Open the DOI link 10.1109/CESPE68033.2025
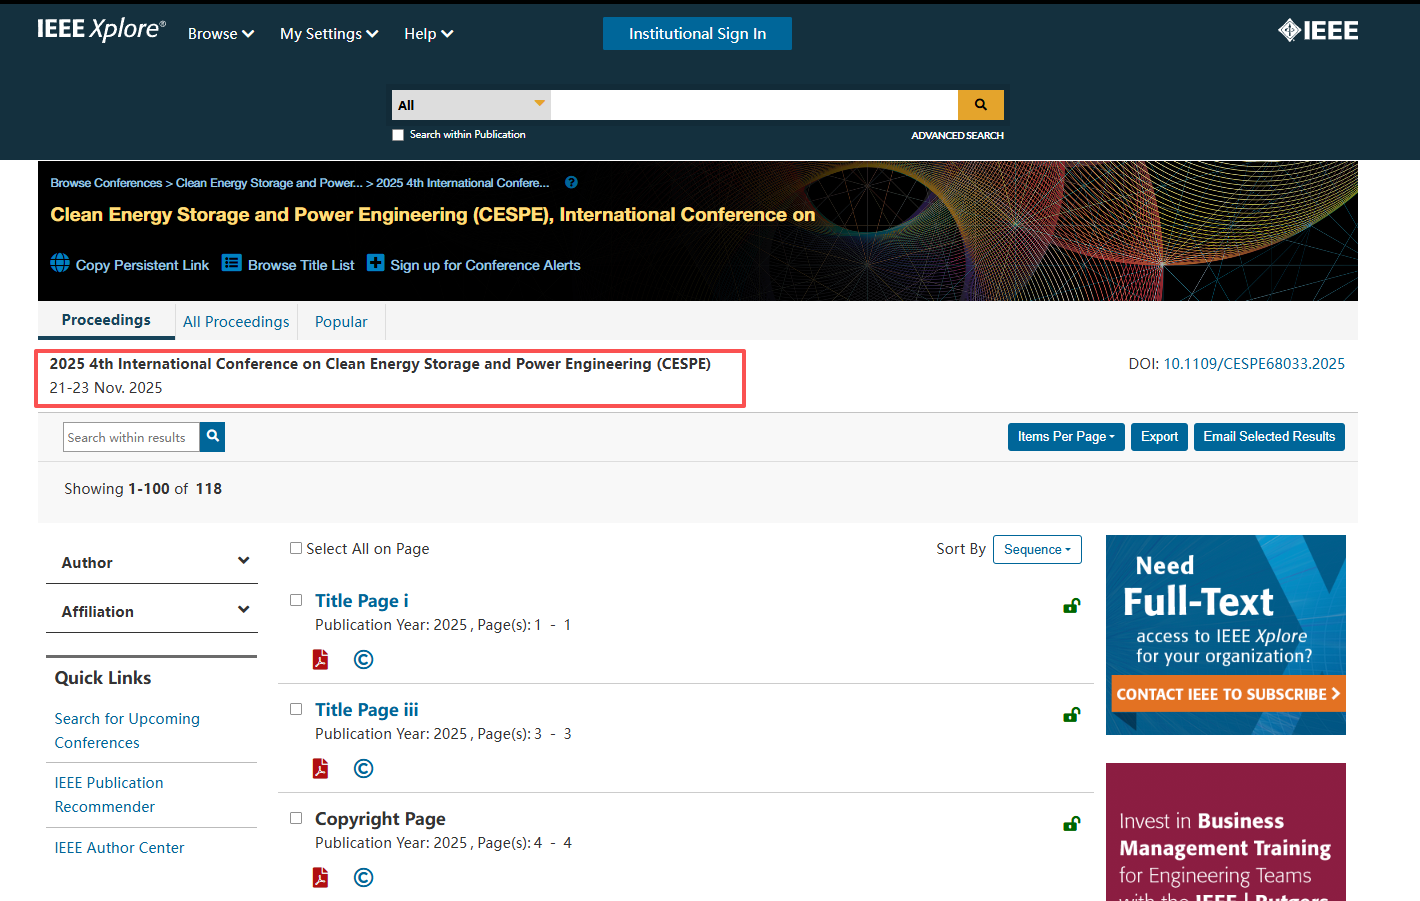Screen dimensions: 1420x901 [x=1253, y=364]
